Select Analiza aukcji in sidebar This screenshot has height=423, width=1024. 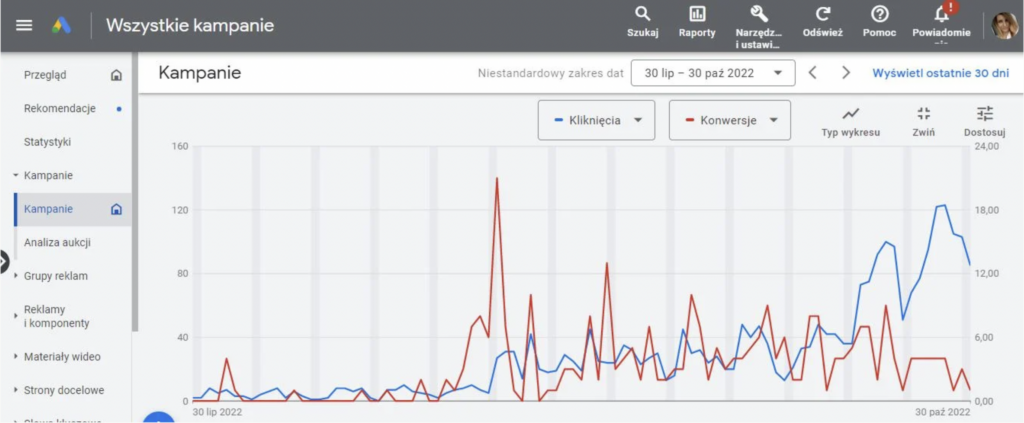[x=57, y=243]
